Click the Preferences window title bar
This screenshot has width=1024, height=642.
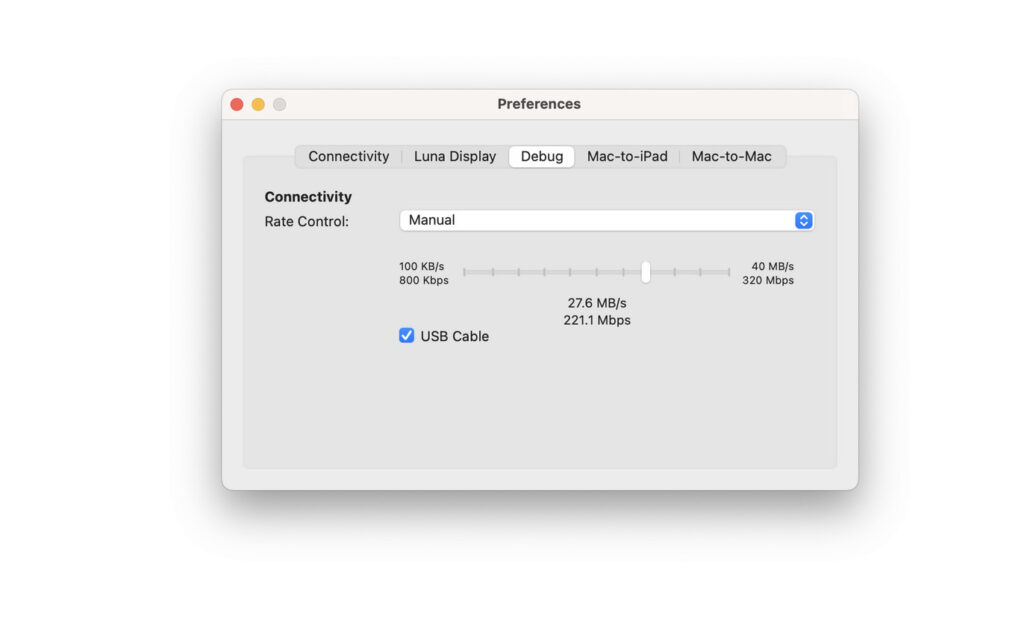[x=539, y=104]
